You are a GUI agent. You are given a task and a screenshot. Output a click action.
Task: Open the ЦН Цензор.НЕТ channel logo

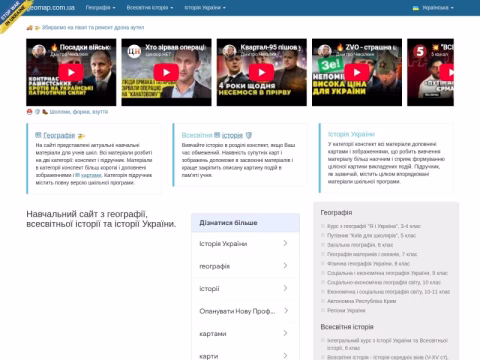click(x=134, y=51)
